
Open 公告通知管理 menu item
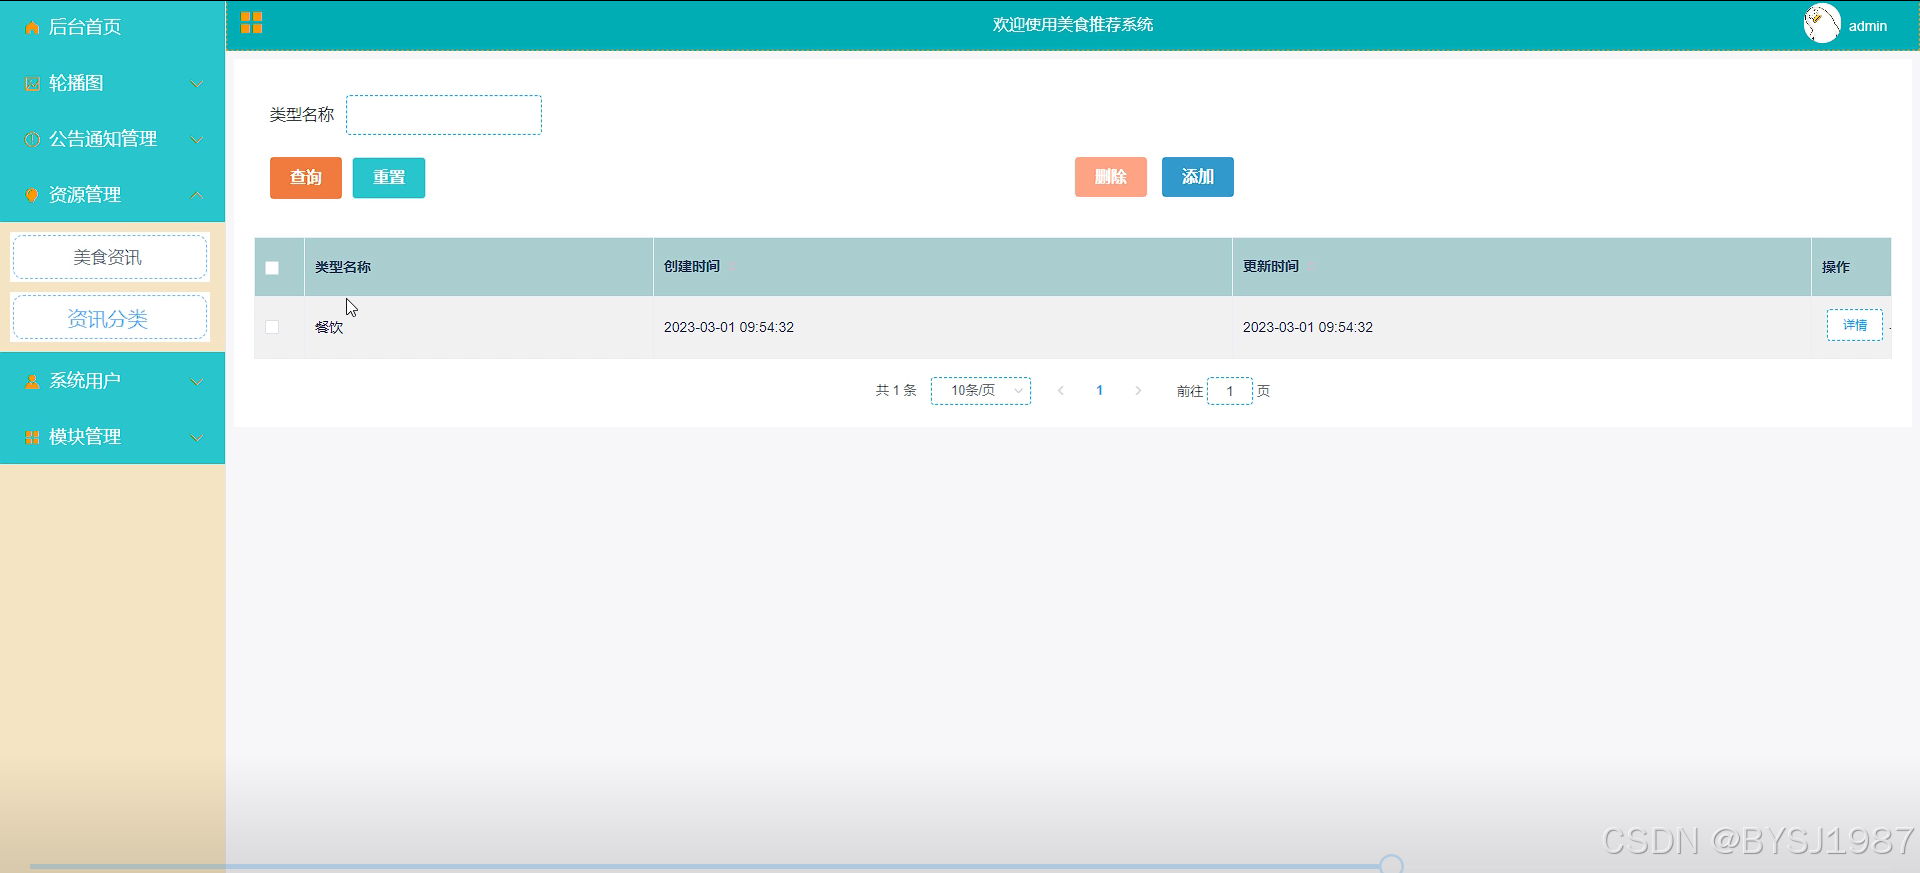(112, 139)
